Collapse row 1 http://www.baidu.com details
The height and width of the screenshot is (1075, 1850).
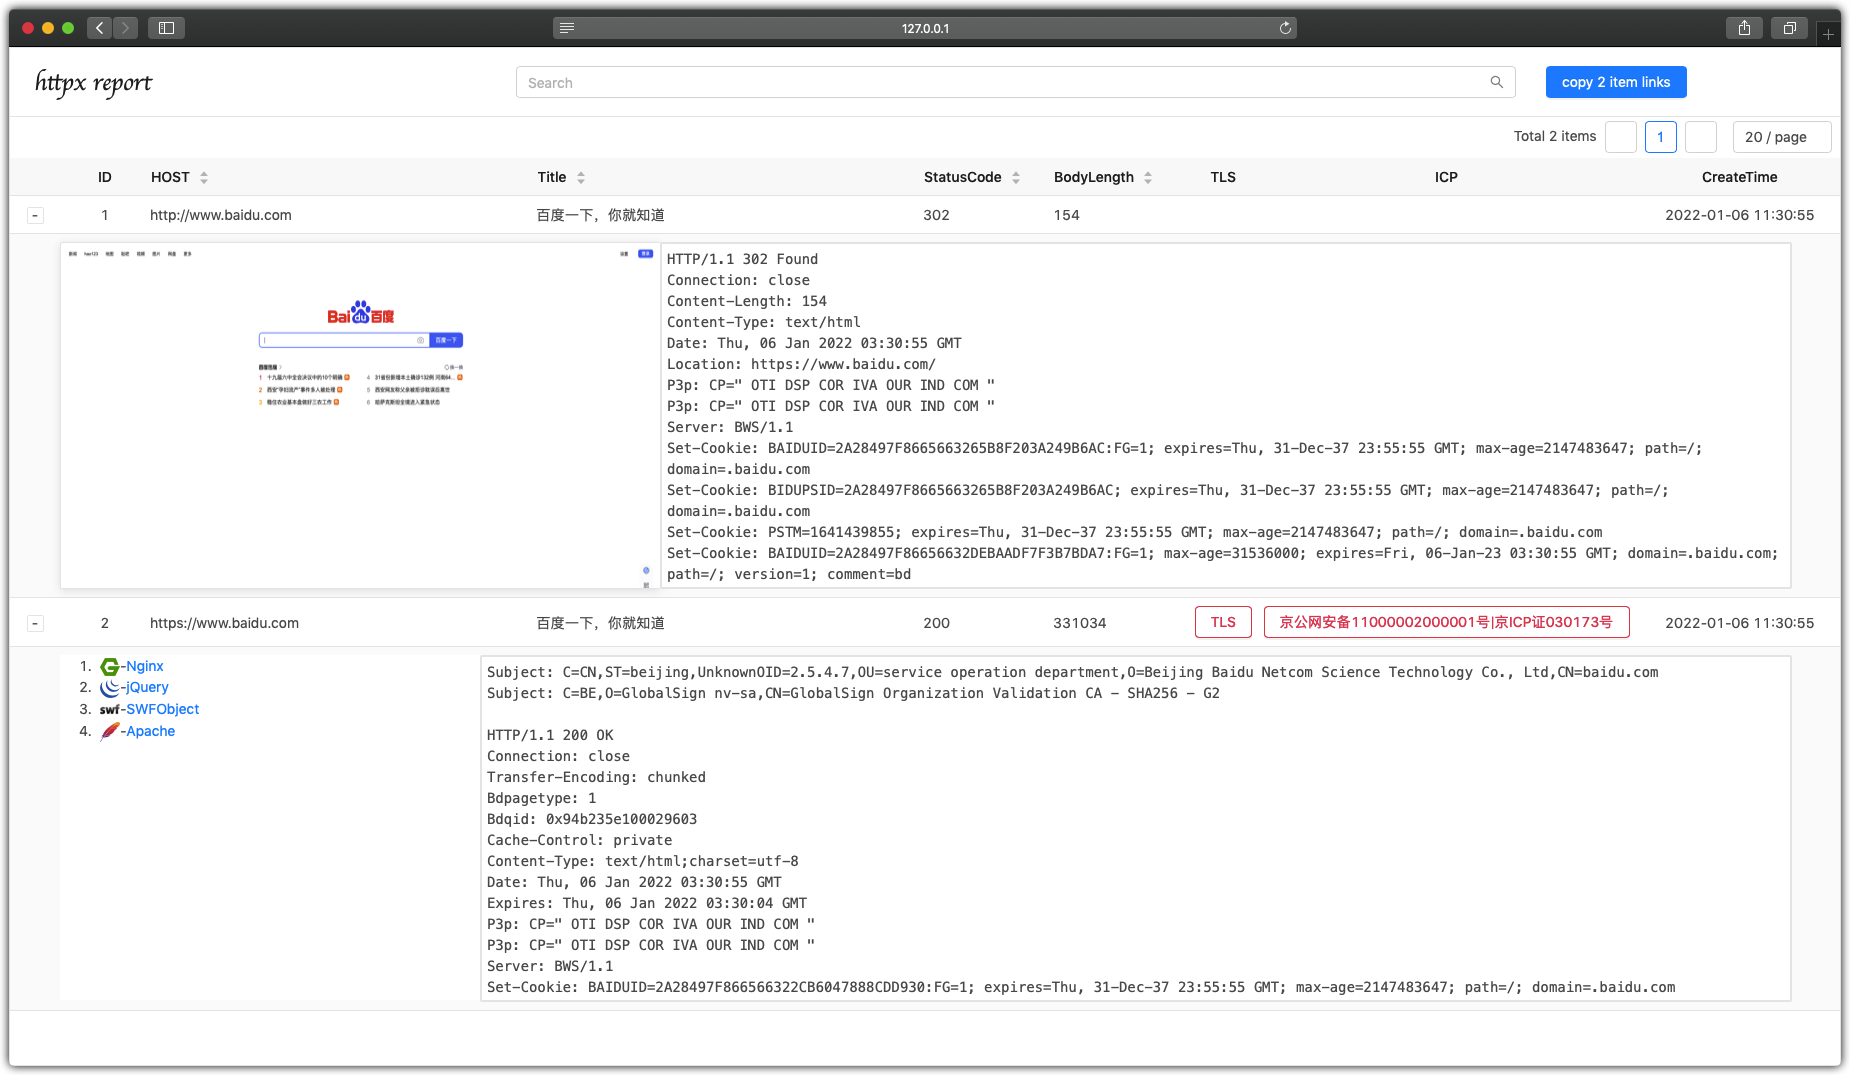coord(35,215)
